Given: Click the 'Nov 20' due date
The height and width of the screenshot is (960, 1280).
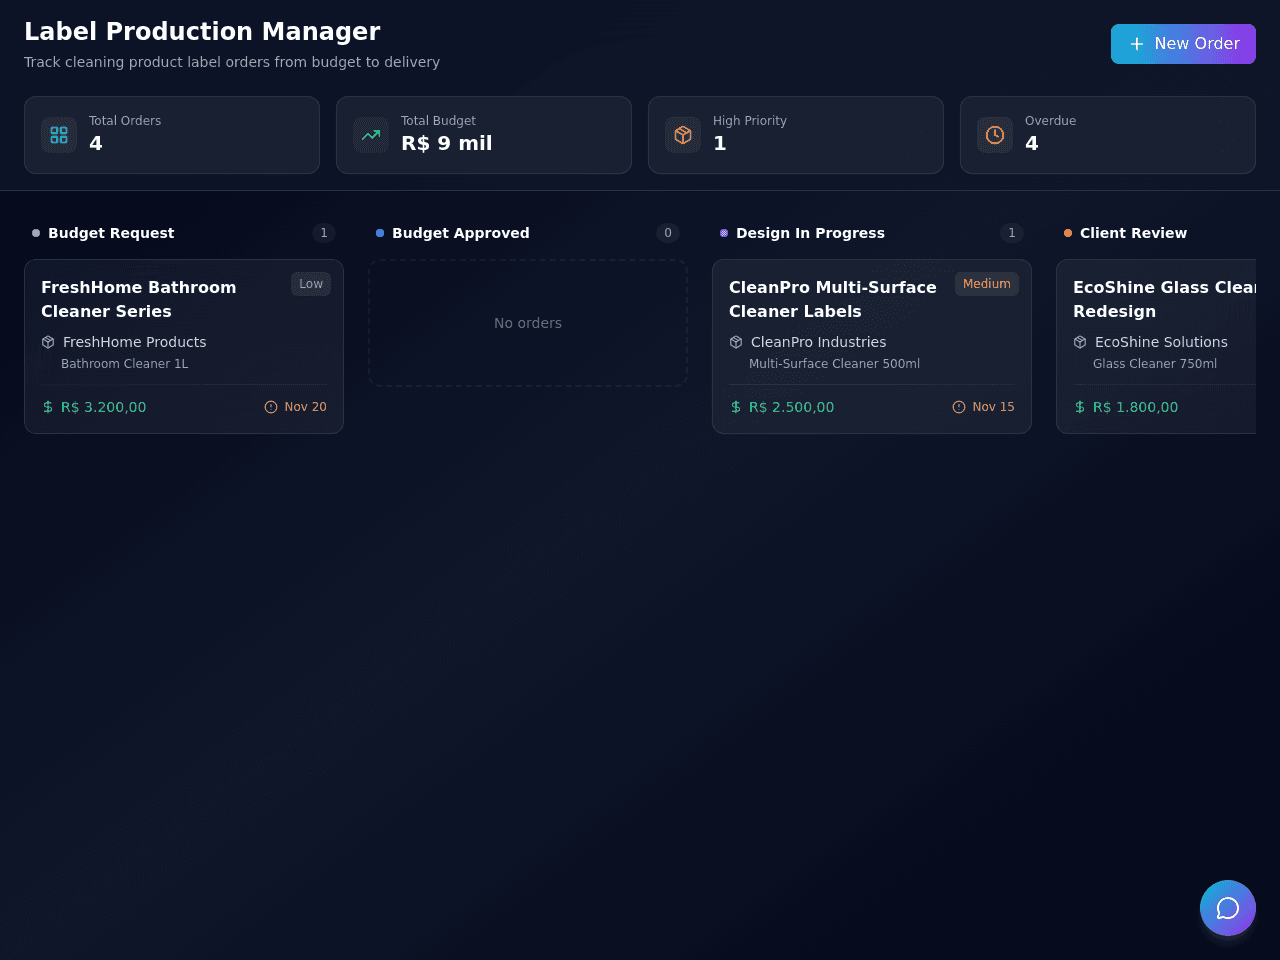Looking at the screenshot, I should click(306, 407).
